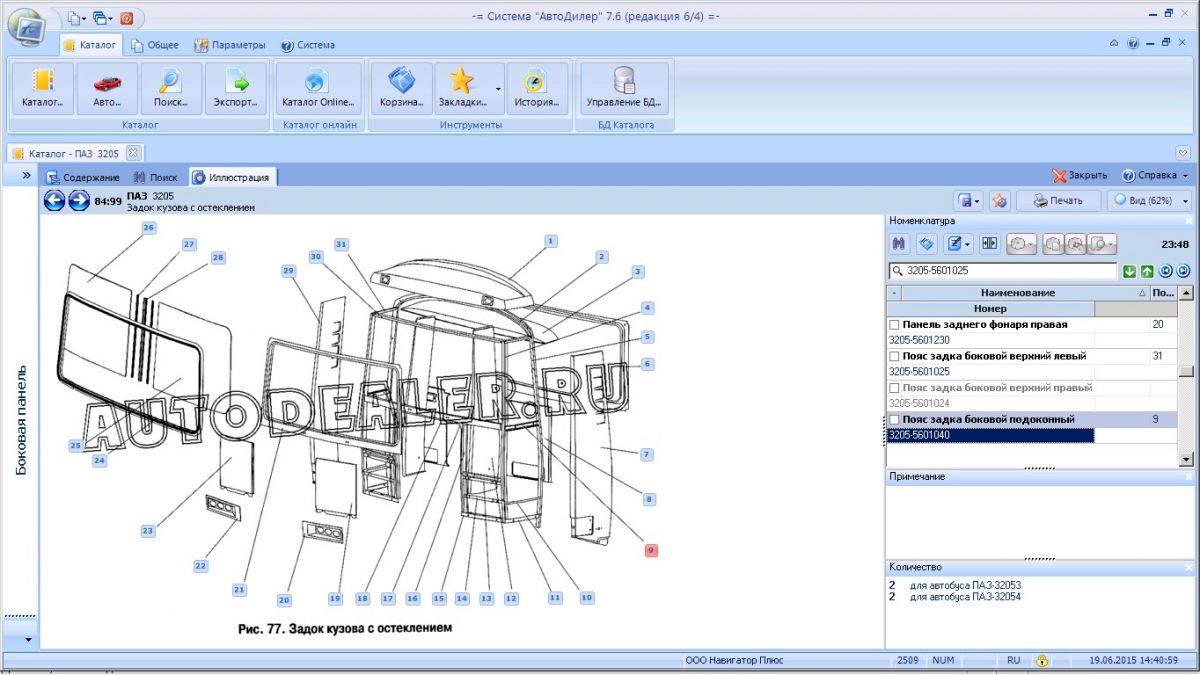The height and width of the screenshot is (675, 1200).
Task: Tick 'Пояс задка боковой верхний левый' checkbox
Action: tap(895, 356)
